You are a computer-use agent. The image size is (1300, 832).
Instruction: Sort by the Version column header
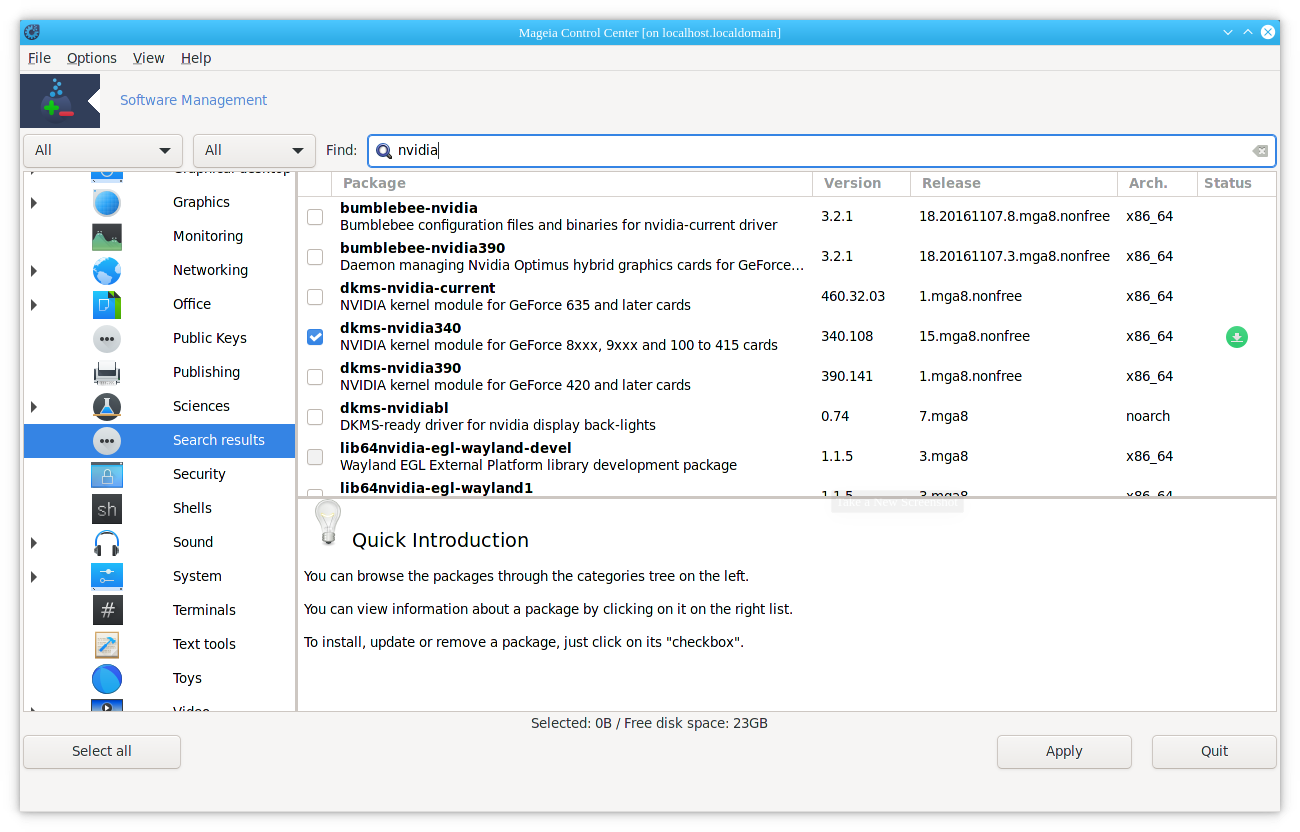click(x=861, y=183)
